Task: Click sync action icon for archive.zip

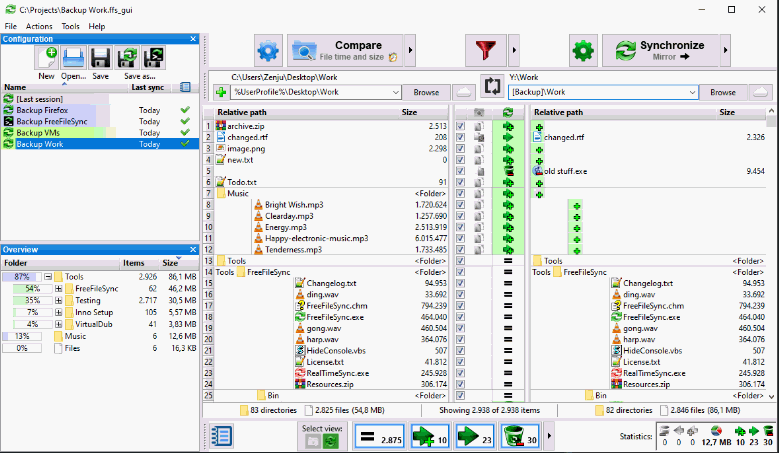Action: coord(508,126)
